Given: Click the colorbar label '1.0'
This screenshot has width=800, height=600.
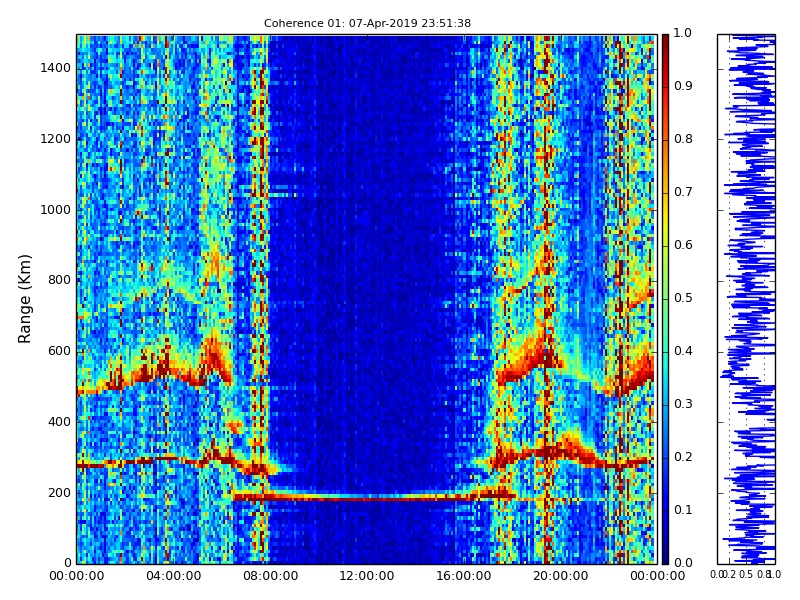Looking at the screenshot, I should click(x=683, y=33).
